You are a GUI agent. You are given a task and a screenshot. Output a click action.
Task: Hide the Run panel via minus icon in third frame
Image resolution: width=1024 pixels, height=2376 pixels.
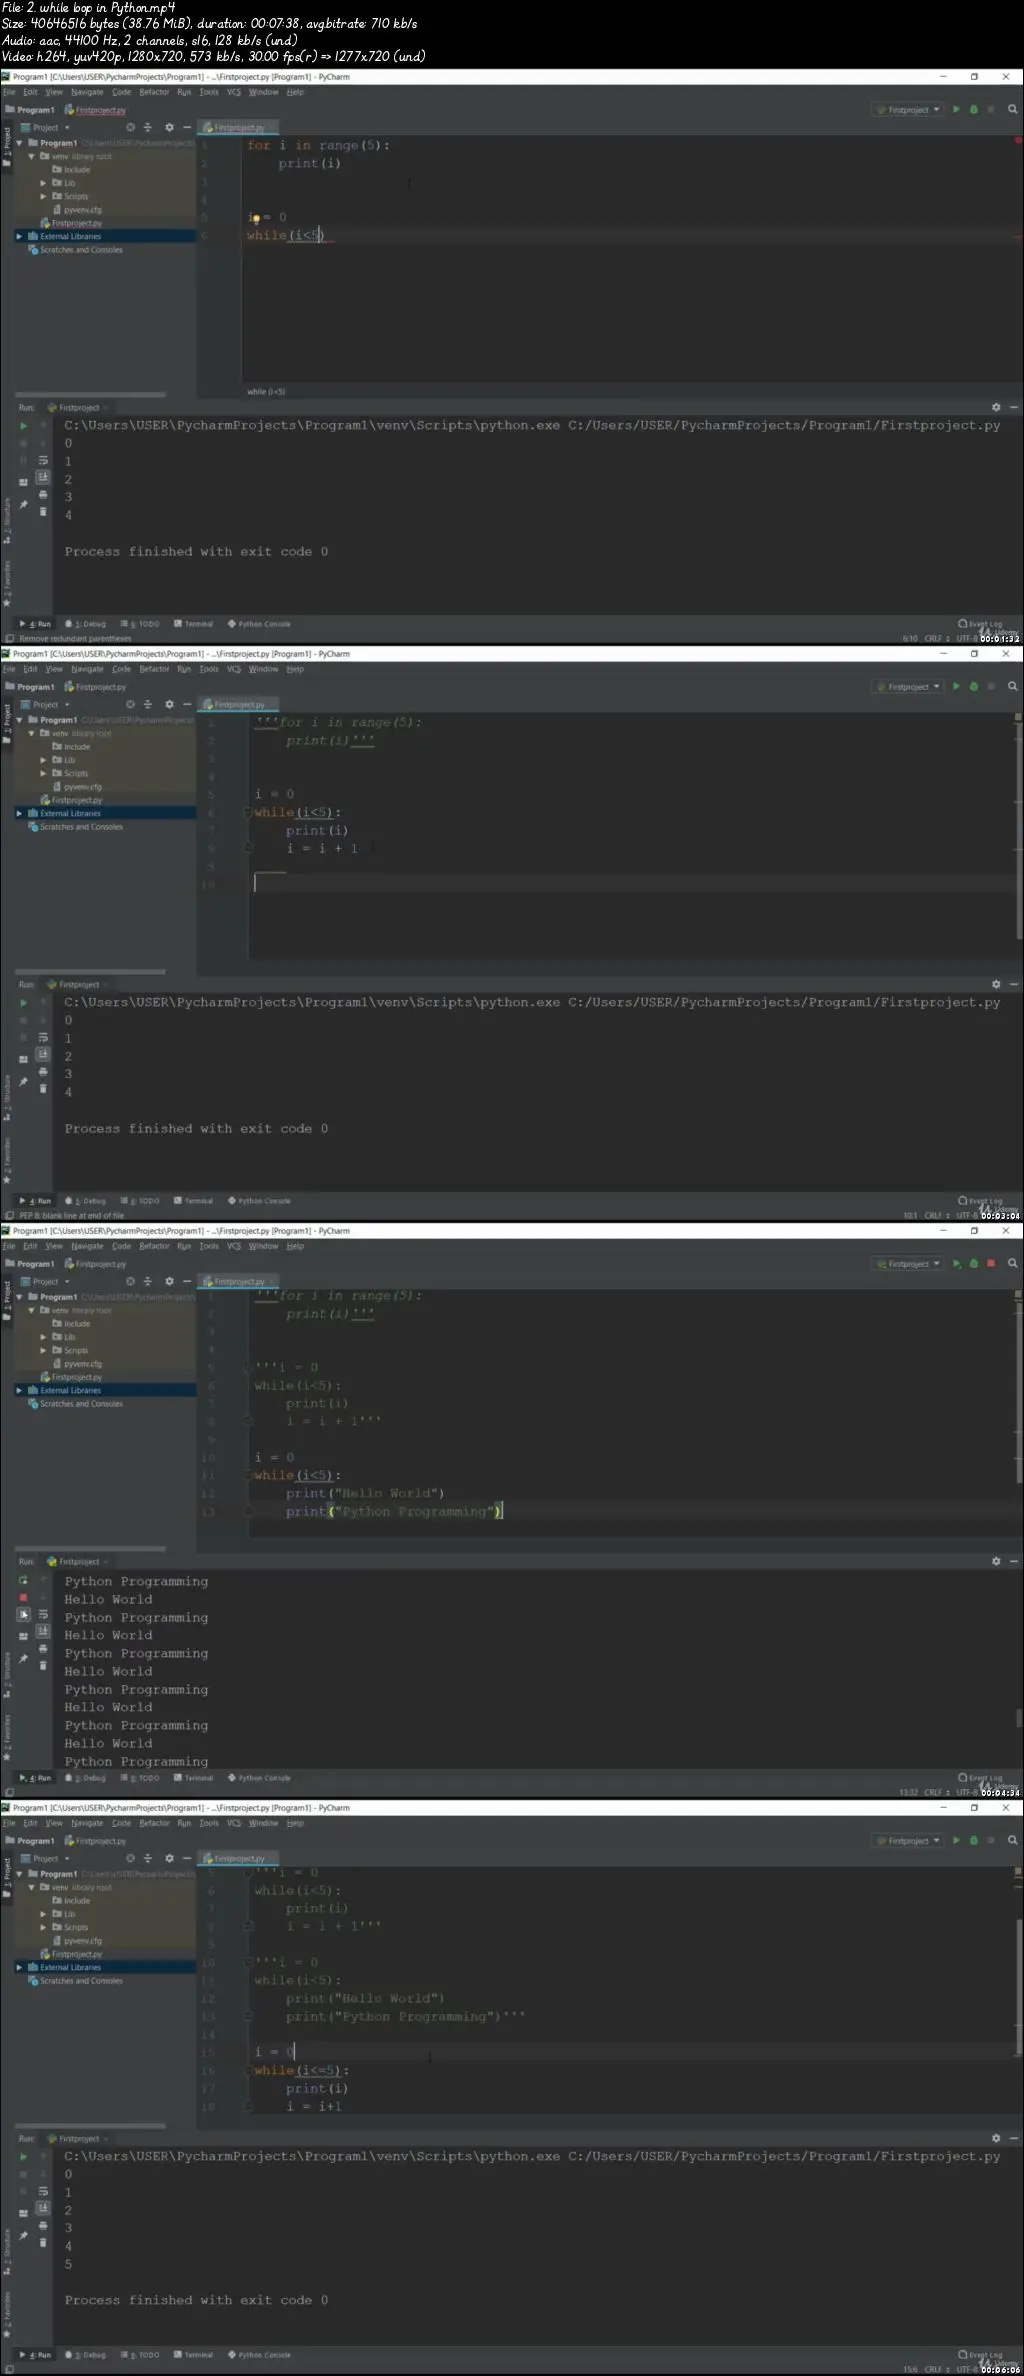[1014, 1562]
